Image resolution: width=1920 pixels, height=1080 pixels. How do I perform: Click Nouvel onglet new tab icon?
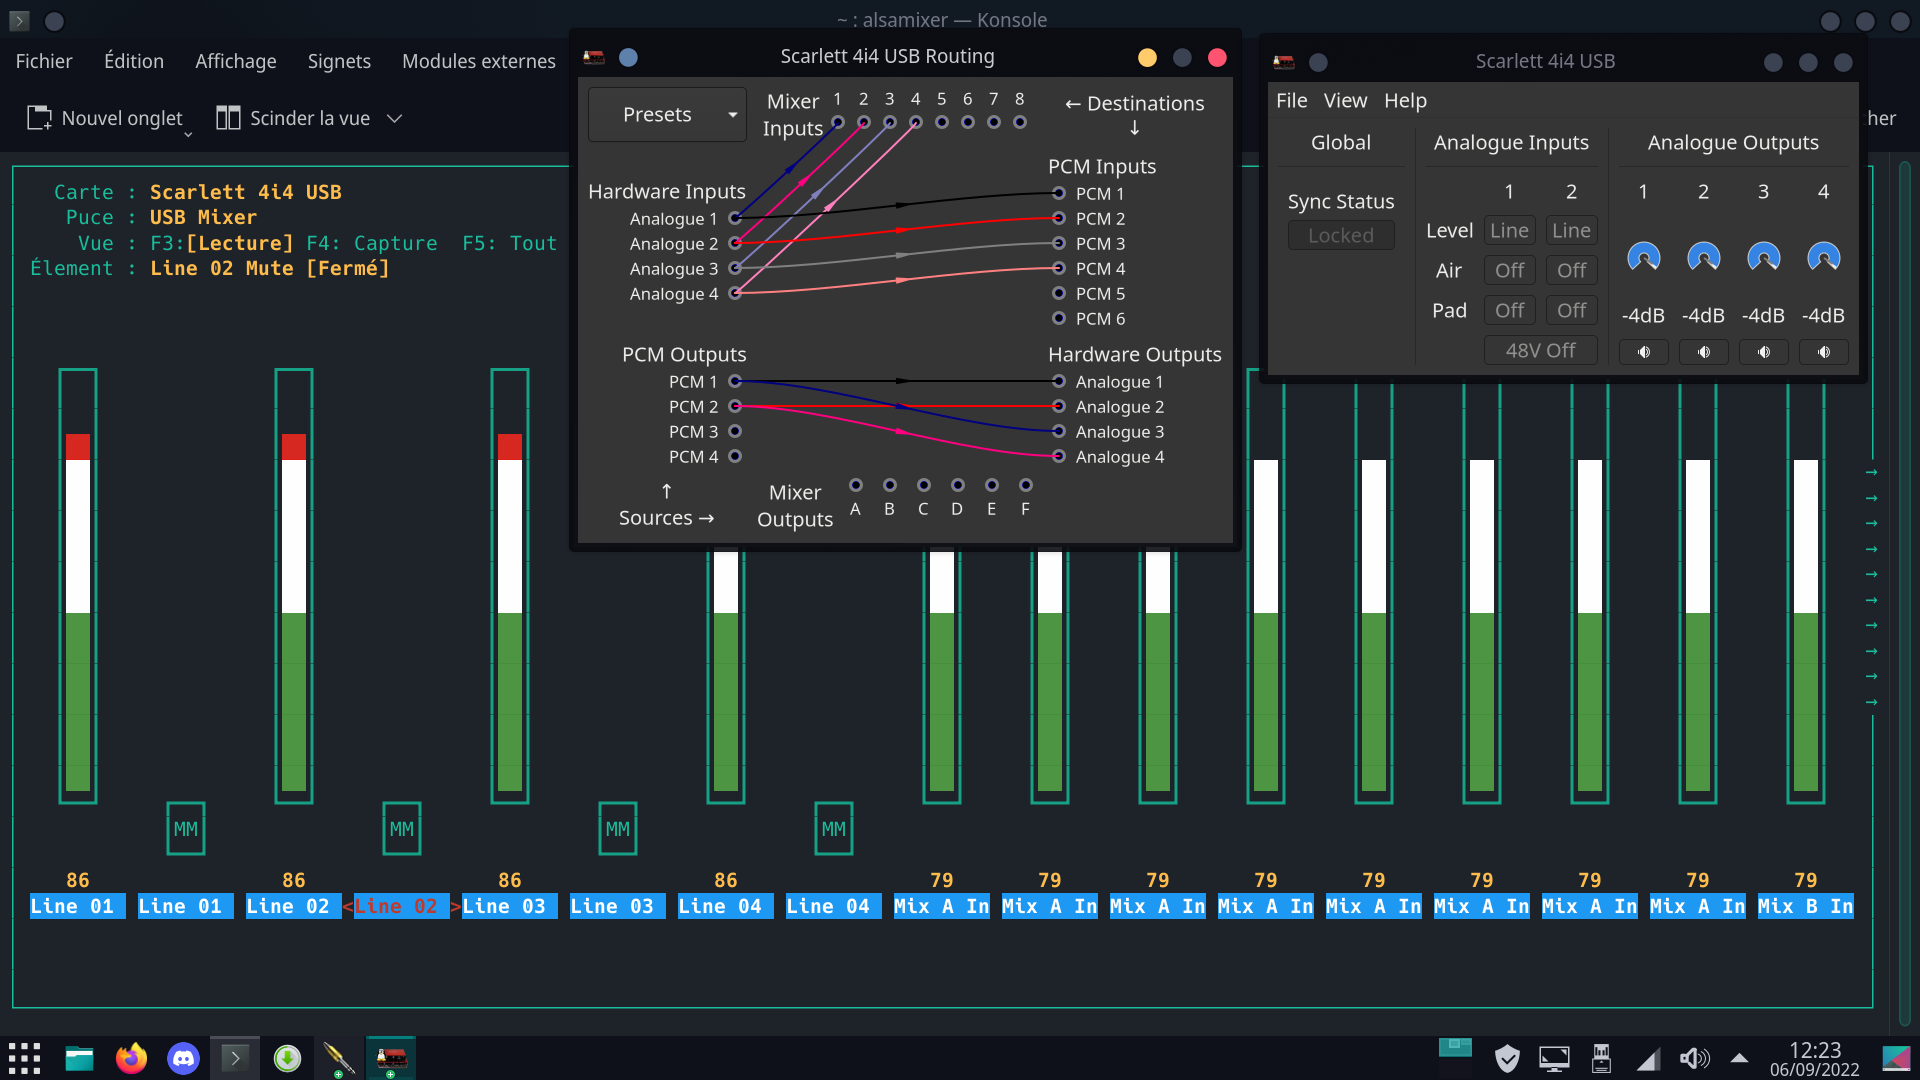pyautogui.click(x=39, y=118)
